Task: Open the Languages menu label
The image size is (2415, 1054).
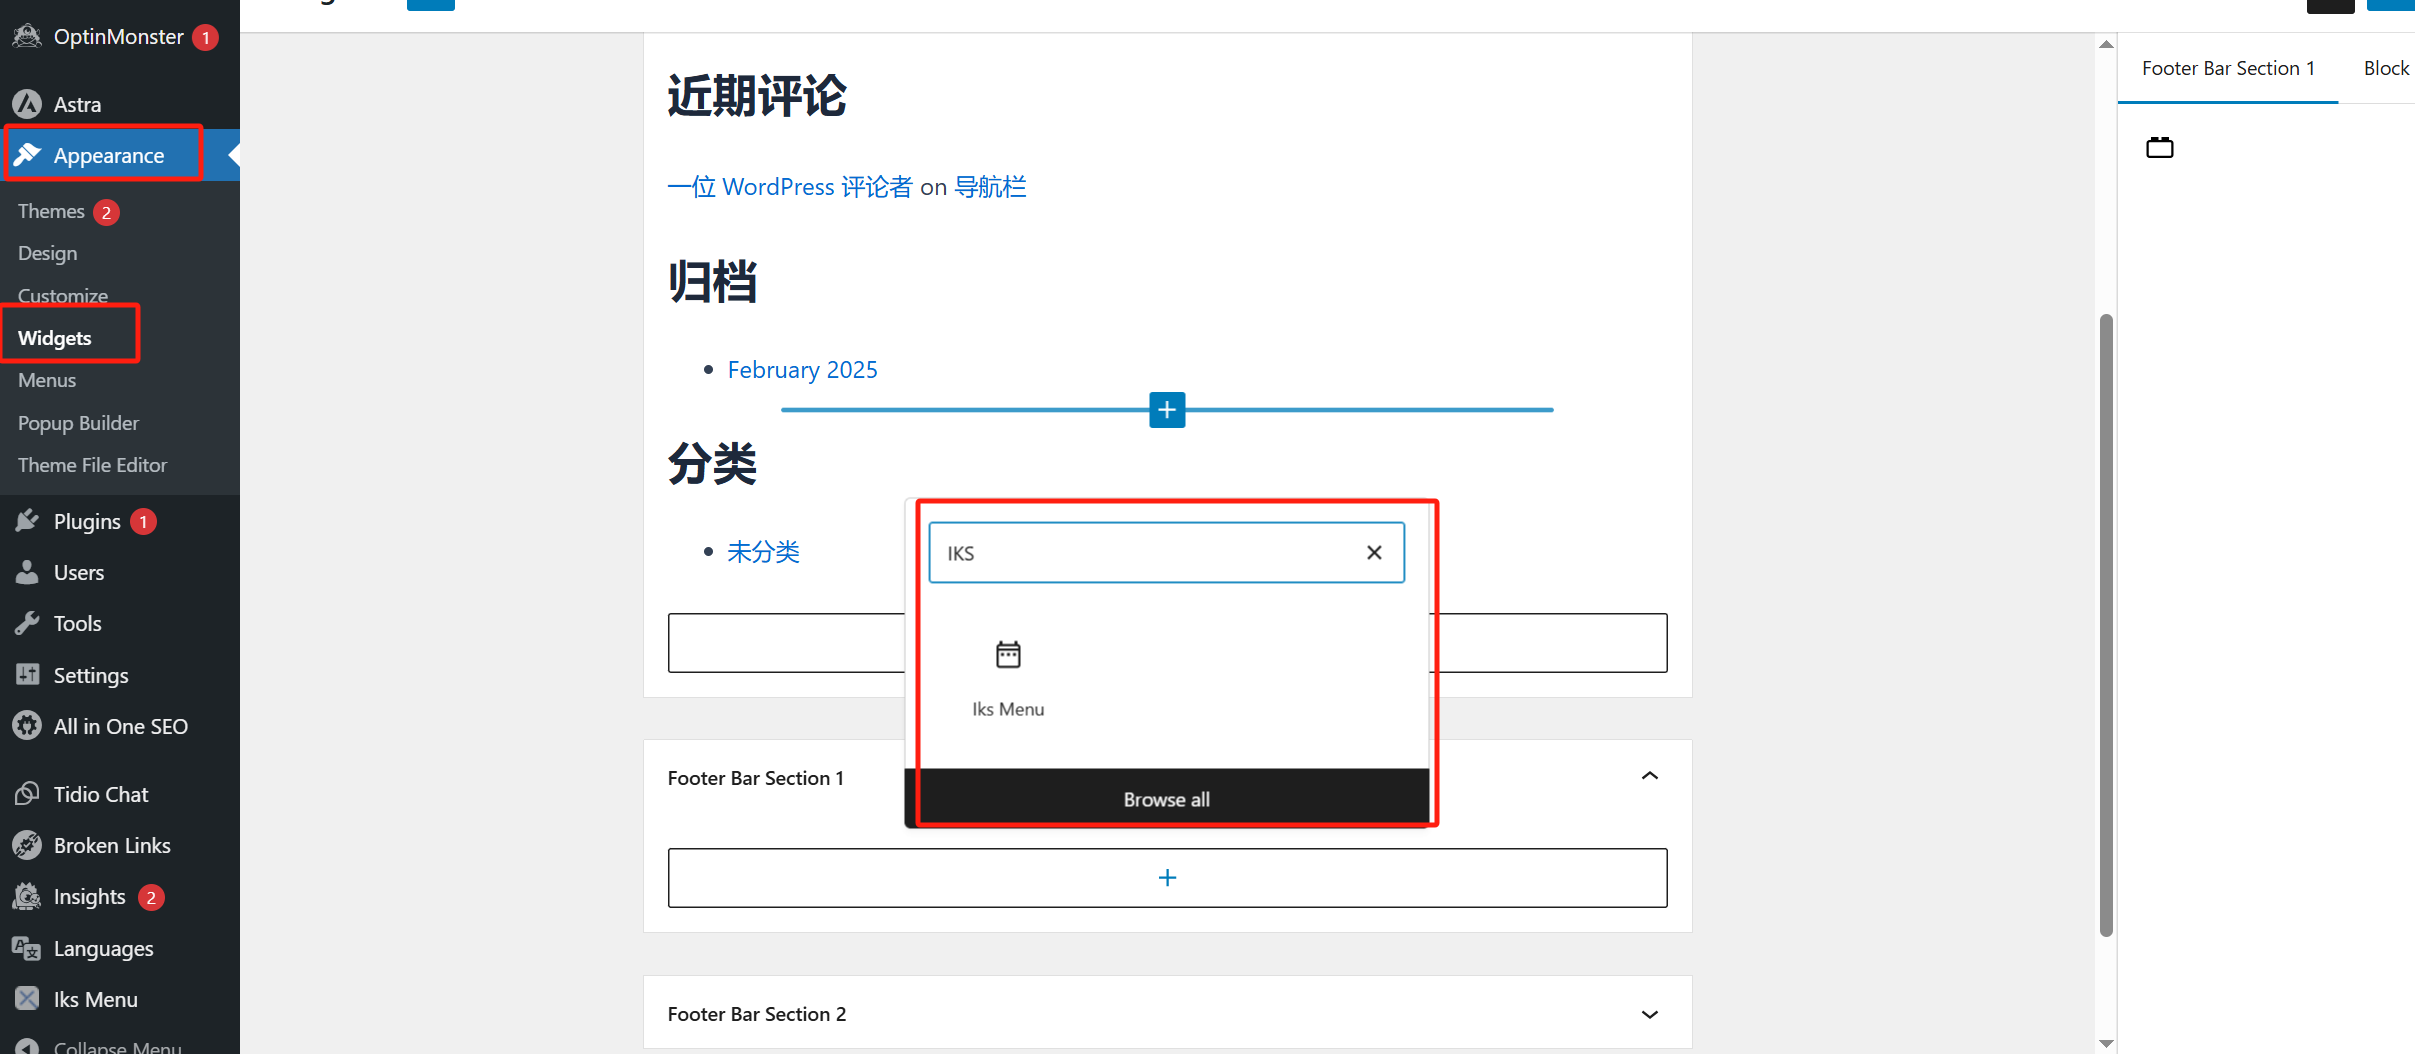Action: pyautogui.click(x=104, y=948)
